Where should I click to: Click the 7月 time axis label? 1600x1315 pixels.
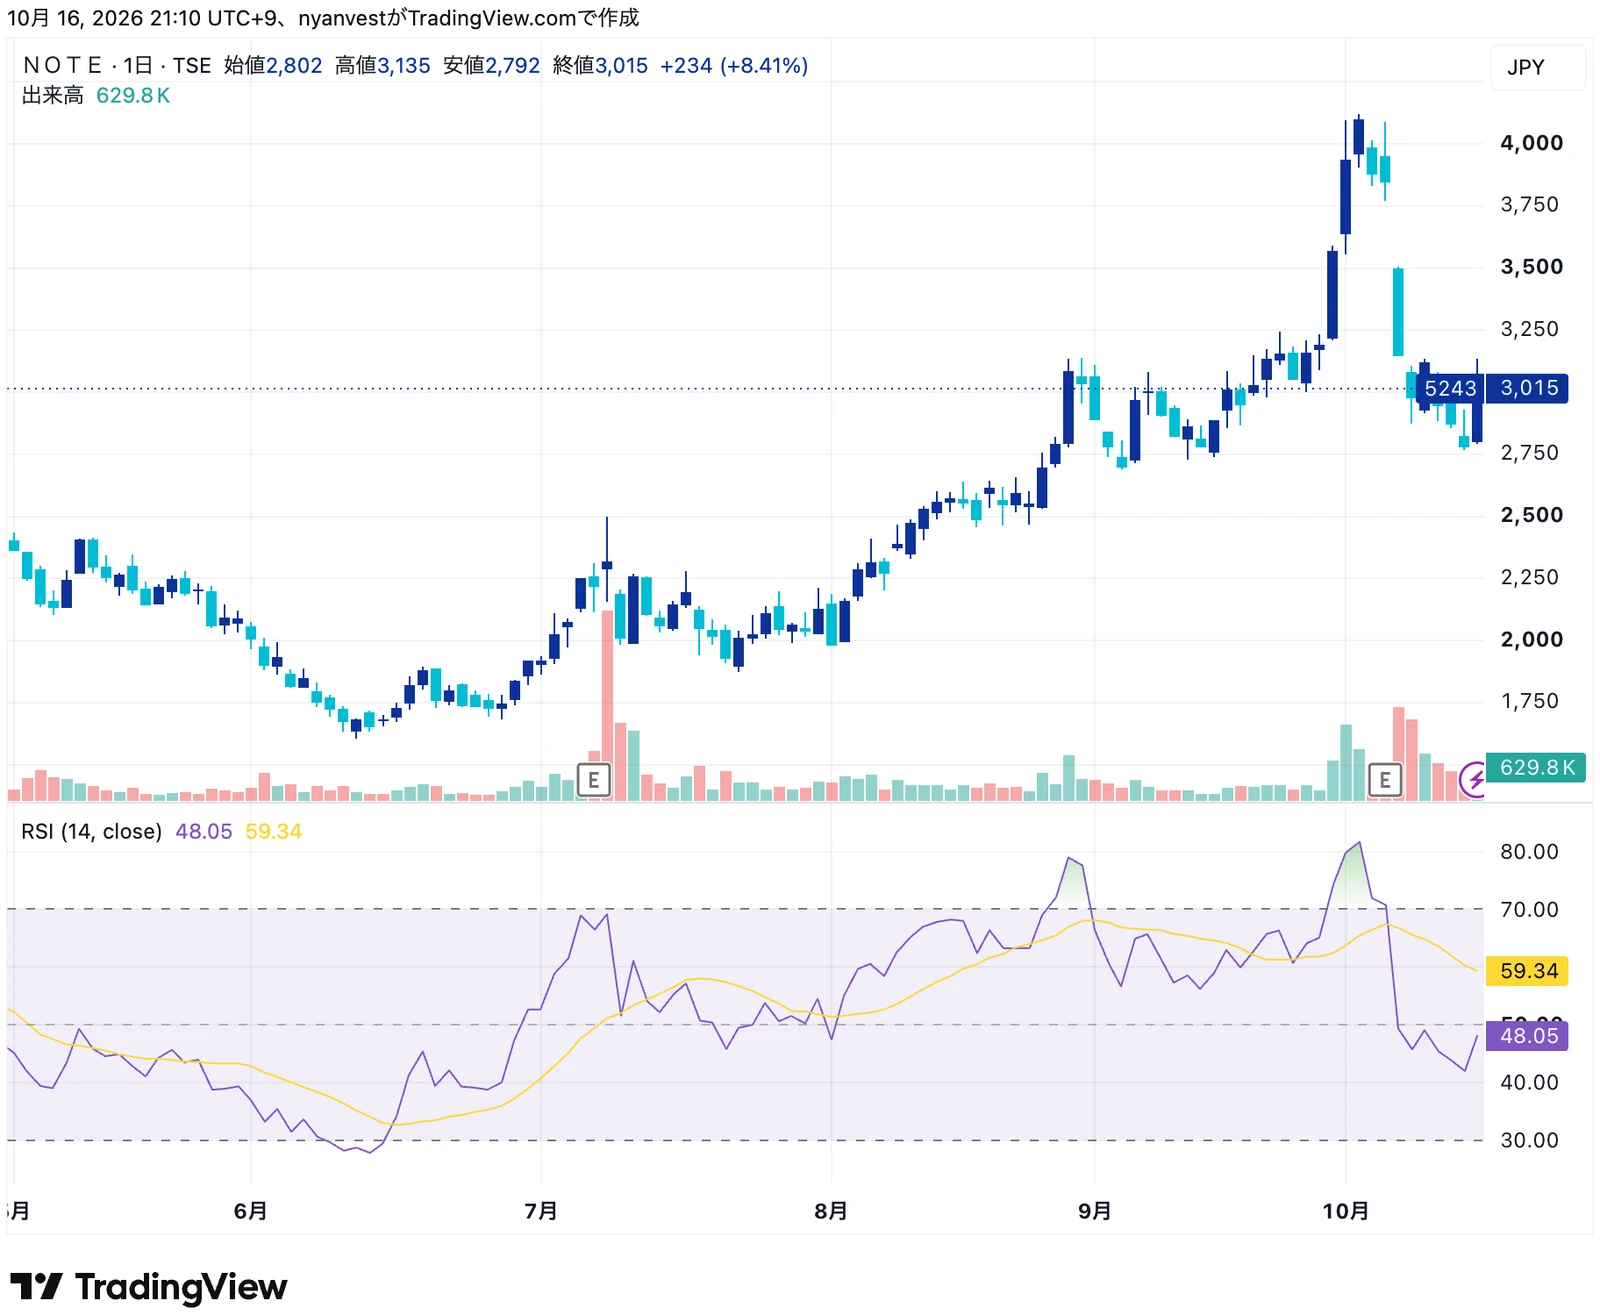(x=541, y=1211)
